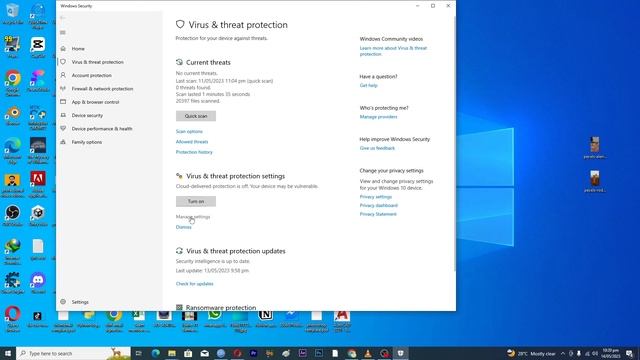
Task: Select the Opera browser desktop shortcut
Action: coord(13,319)
